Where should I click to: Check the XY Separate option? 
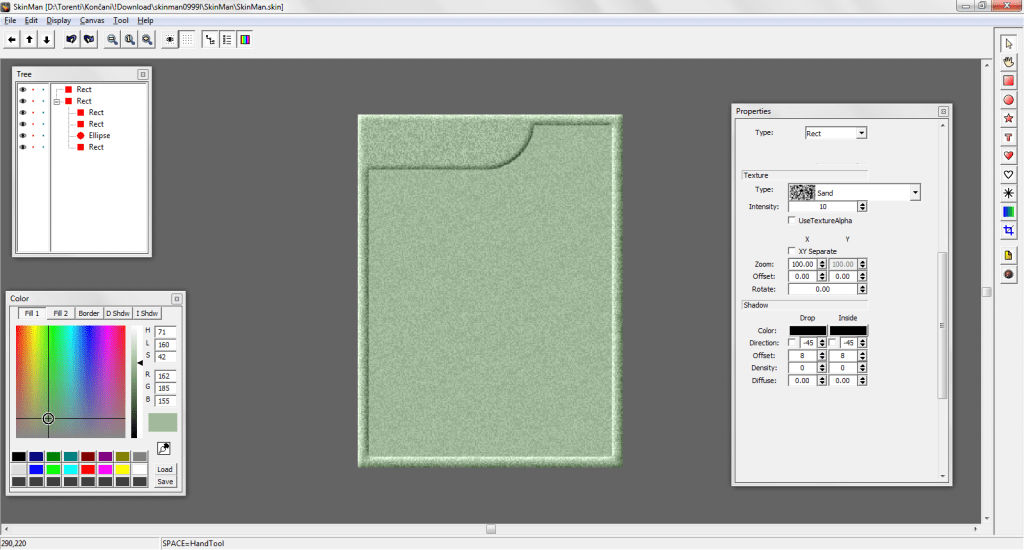coord(792,251)
